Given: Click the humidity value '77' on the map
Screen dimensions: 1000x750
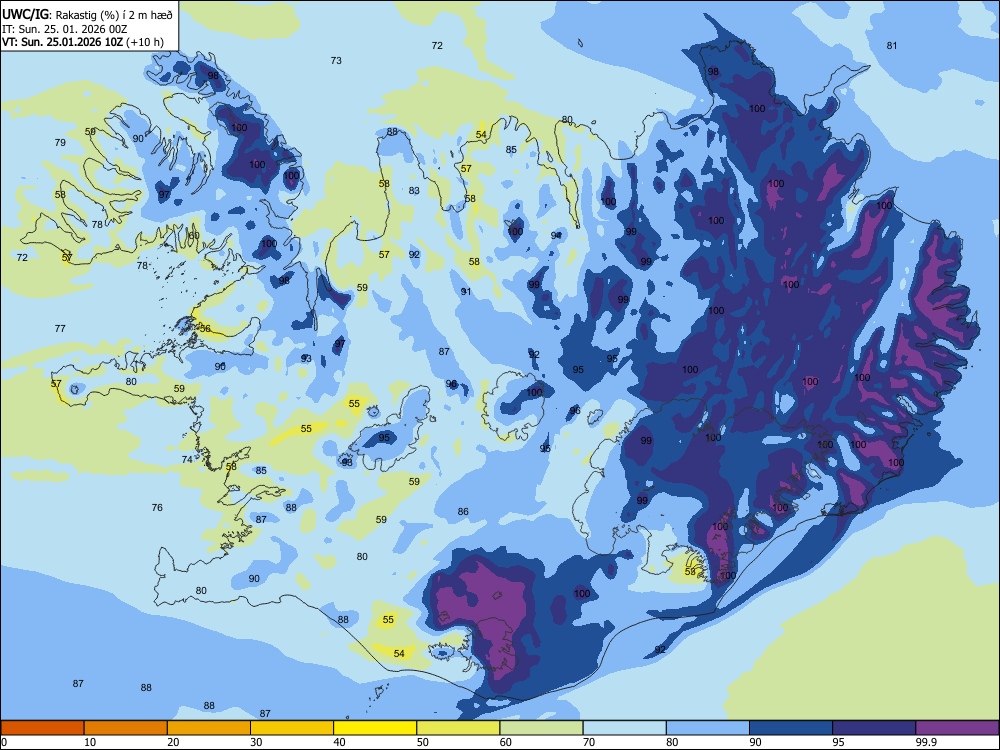Looking at the screenshot, I should point(60,328).
